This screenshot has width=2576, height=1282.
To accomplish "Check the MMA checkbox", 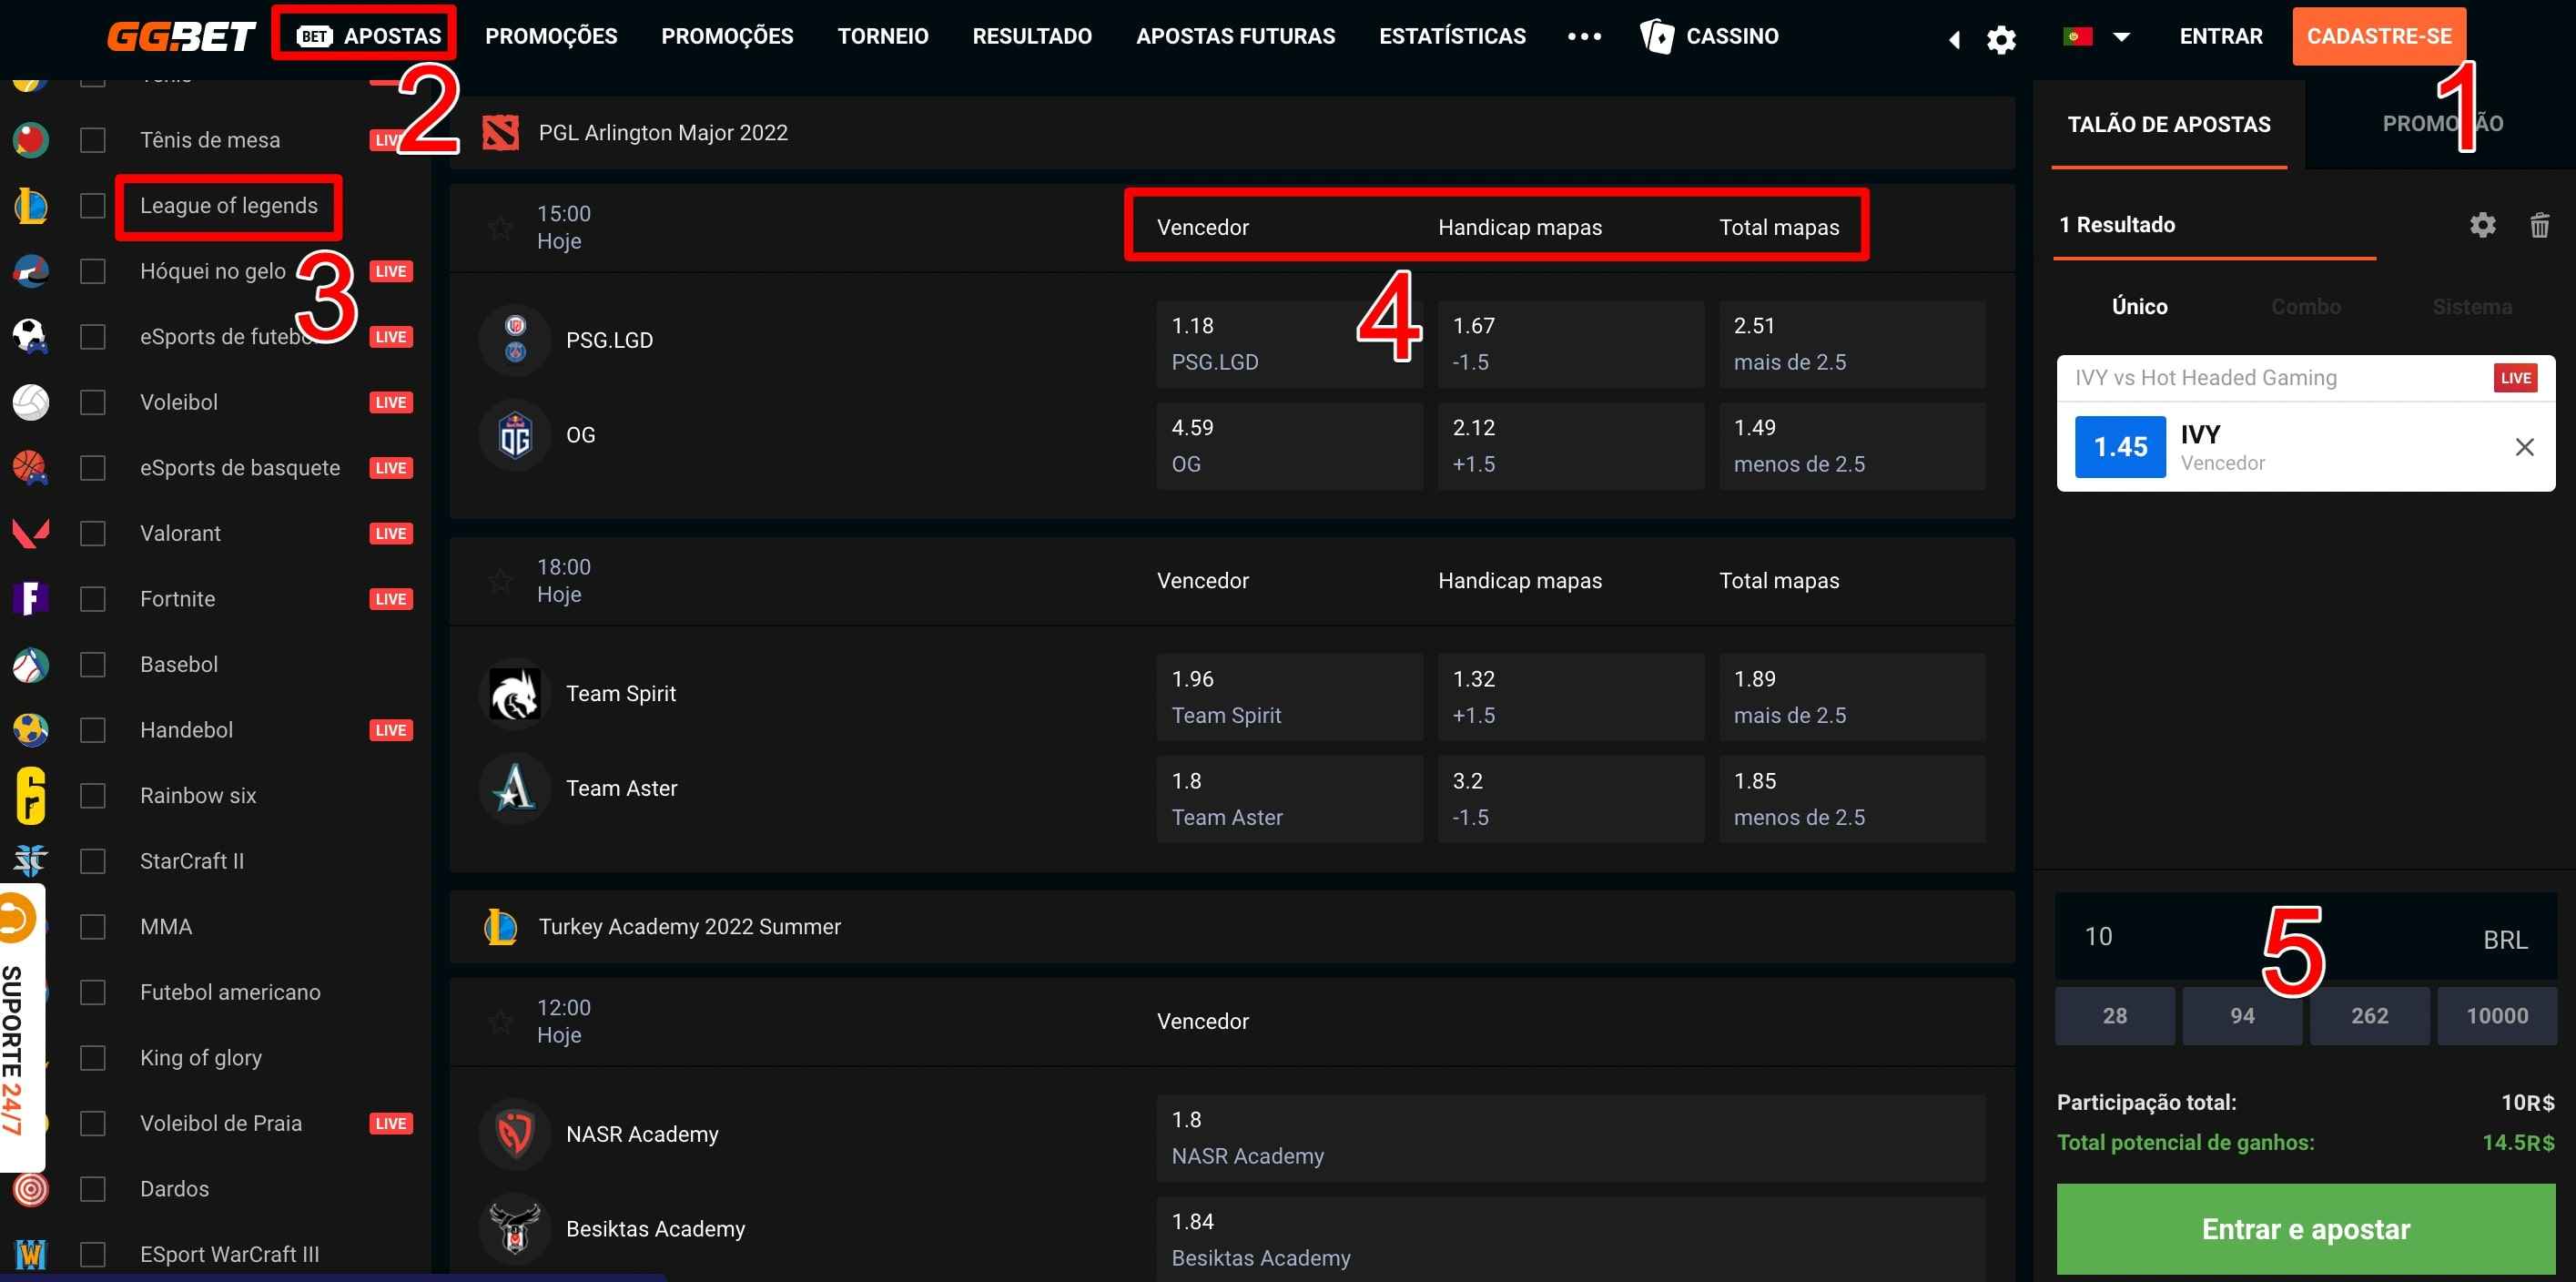I will click(92, 926).
